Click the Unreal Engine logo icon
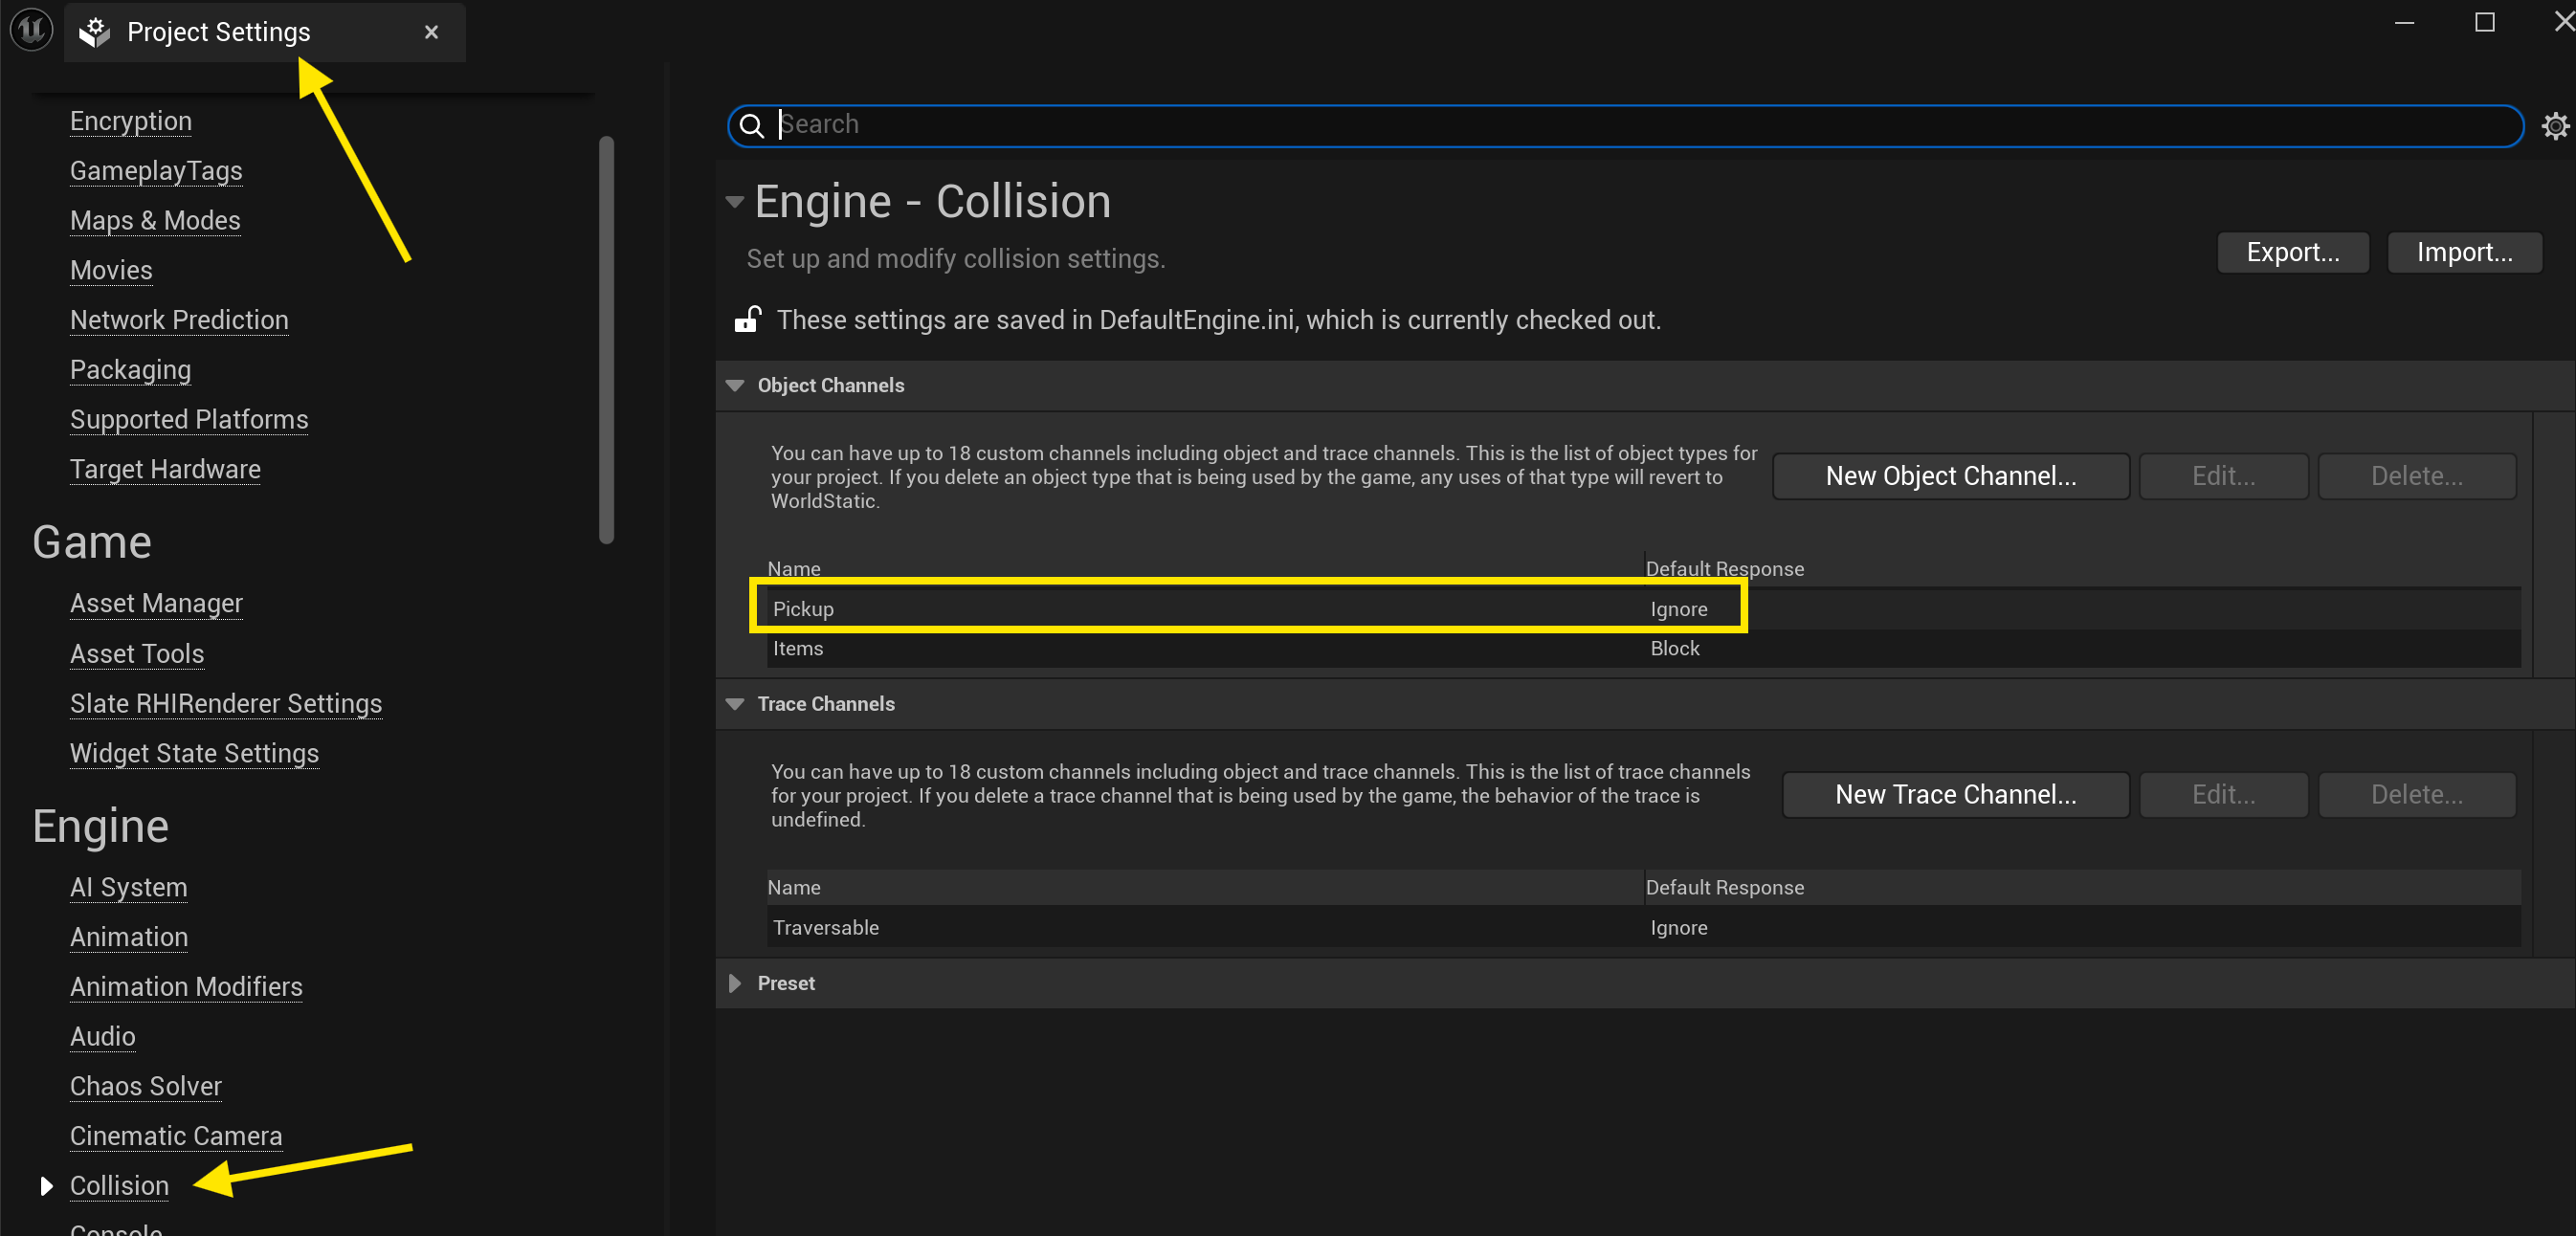Viewport: 2576px width, 1236px height. click(30, 30)
